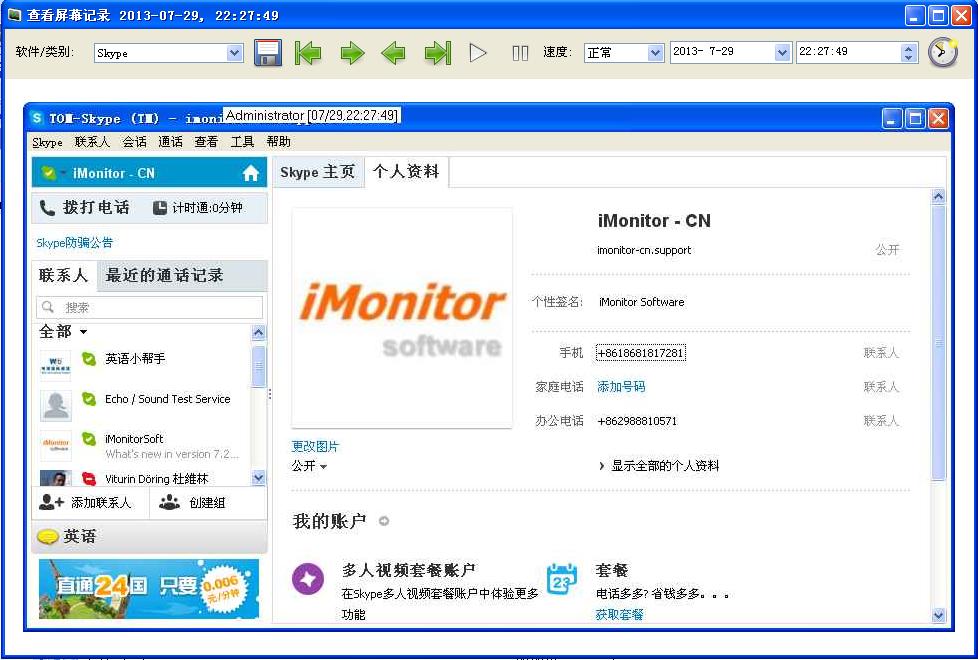
Task: Open the 查看 menu
Action: (x=206, y=142)
